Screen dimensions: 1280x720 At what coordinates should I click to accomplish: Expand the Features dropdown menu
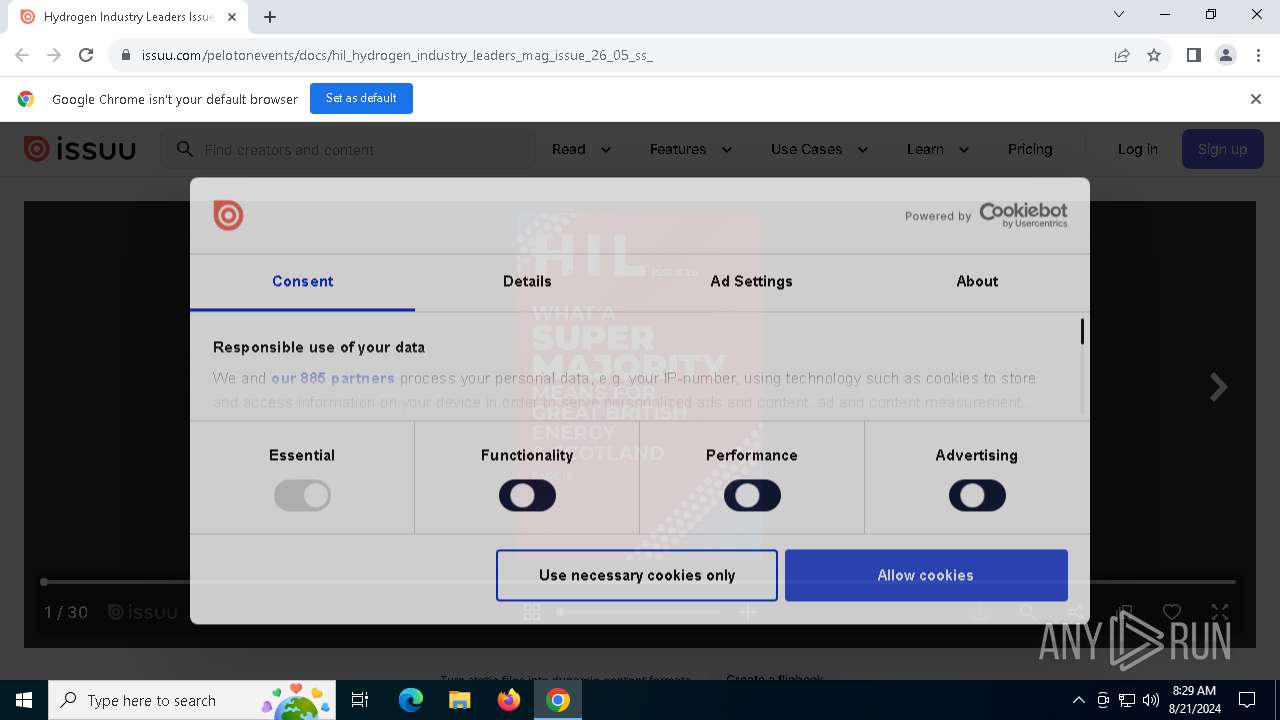tap(691, 149)
